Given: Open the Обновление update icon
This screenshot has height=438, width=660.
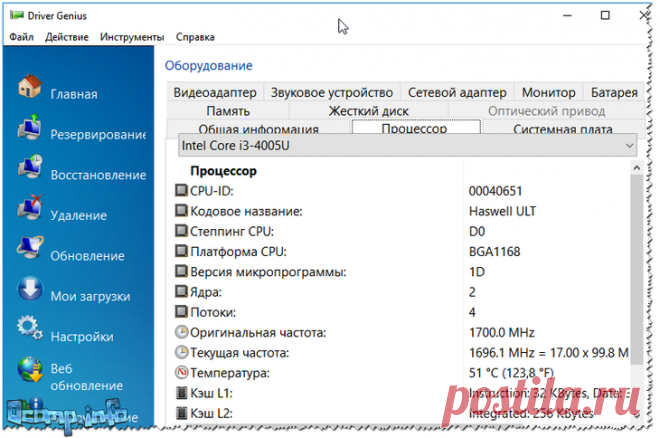Looking at the screenshot, I should point(28,252).
